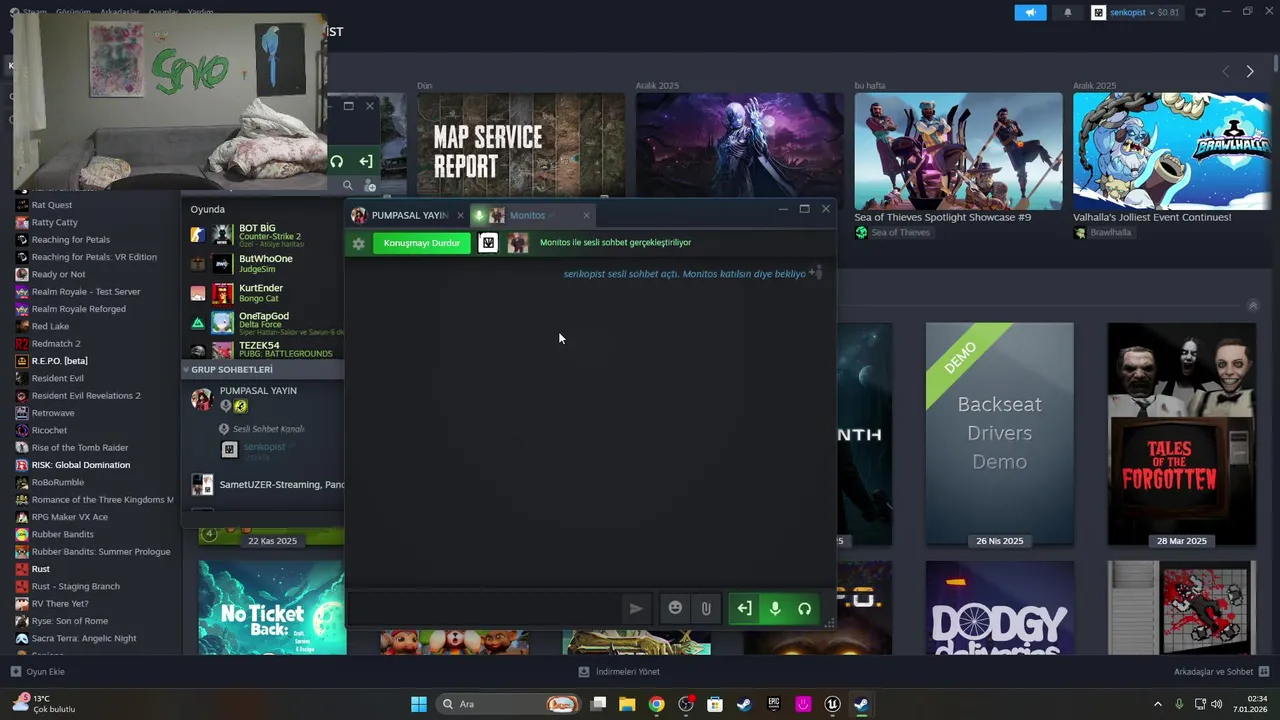Screen dimensions: 1280x720
Task: Show hidden system tray icons chevron
Action: pos(1158,704)
